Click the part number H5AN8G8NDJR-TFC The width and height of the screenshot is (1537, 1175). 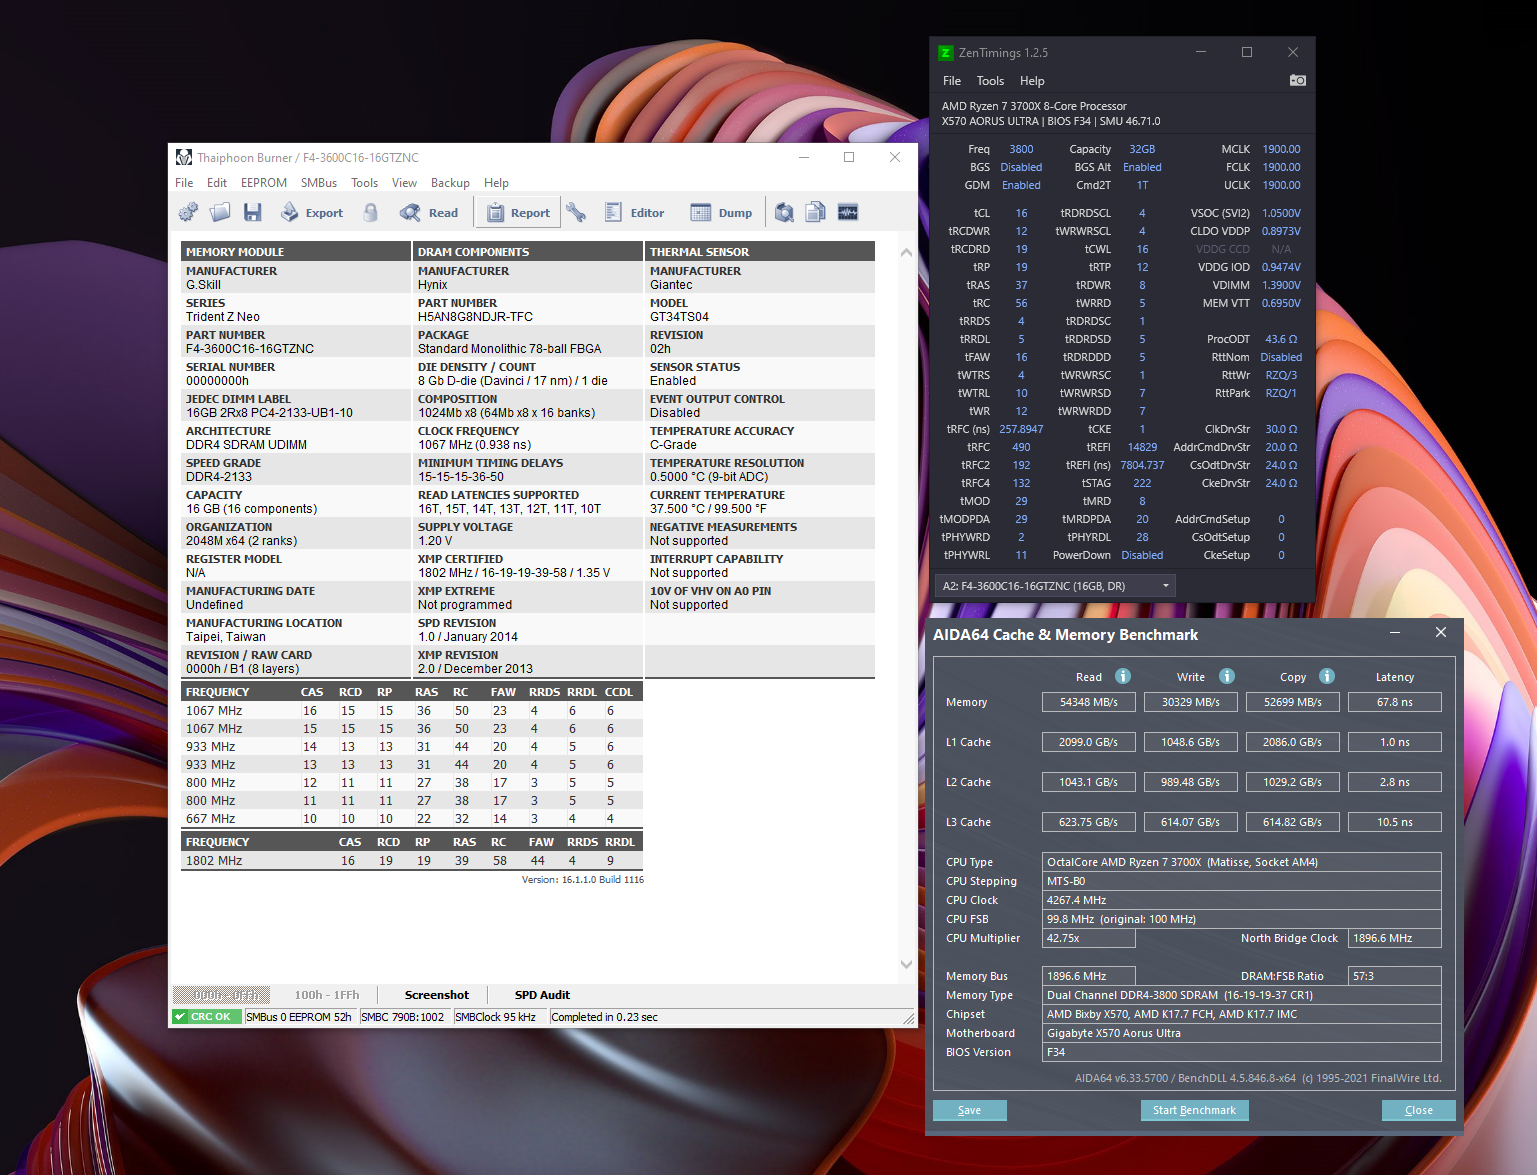click(475, 317)
